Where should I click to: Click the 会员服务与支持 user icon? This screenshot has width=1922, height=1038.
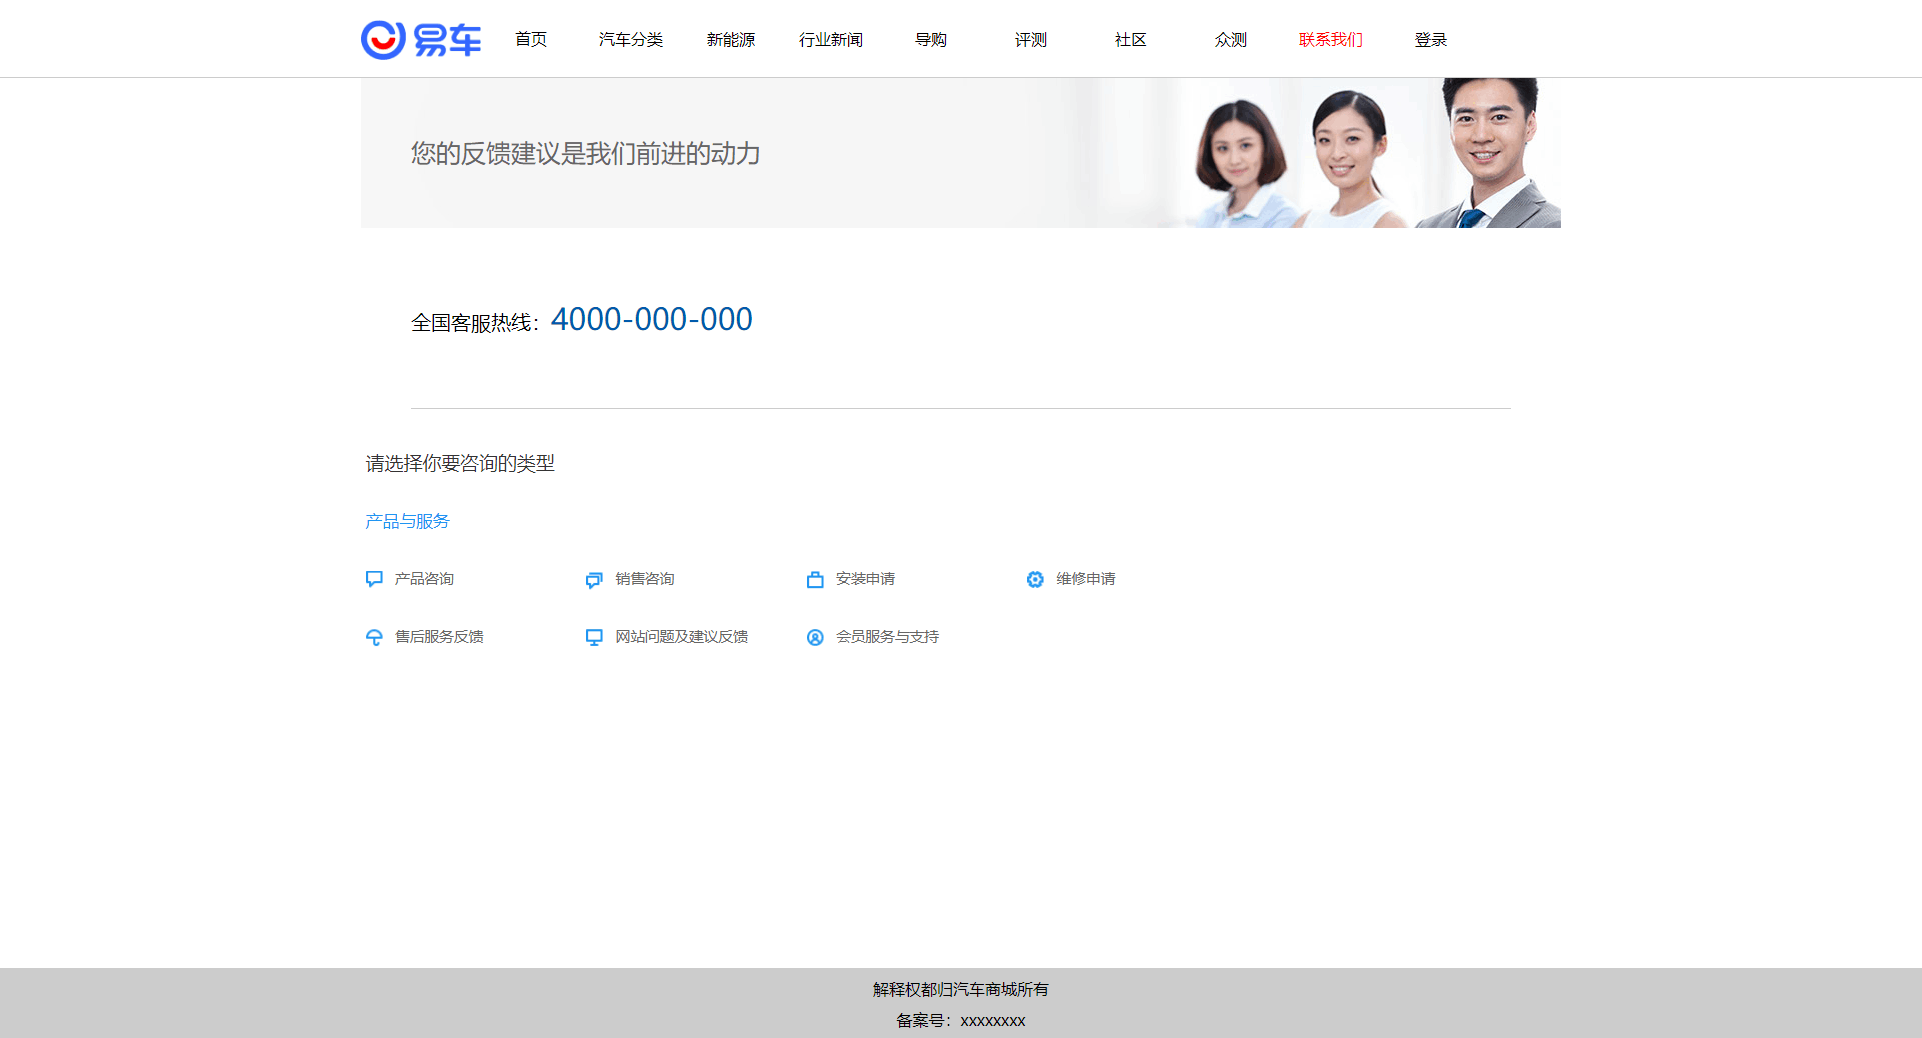pos(815,637)
